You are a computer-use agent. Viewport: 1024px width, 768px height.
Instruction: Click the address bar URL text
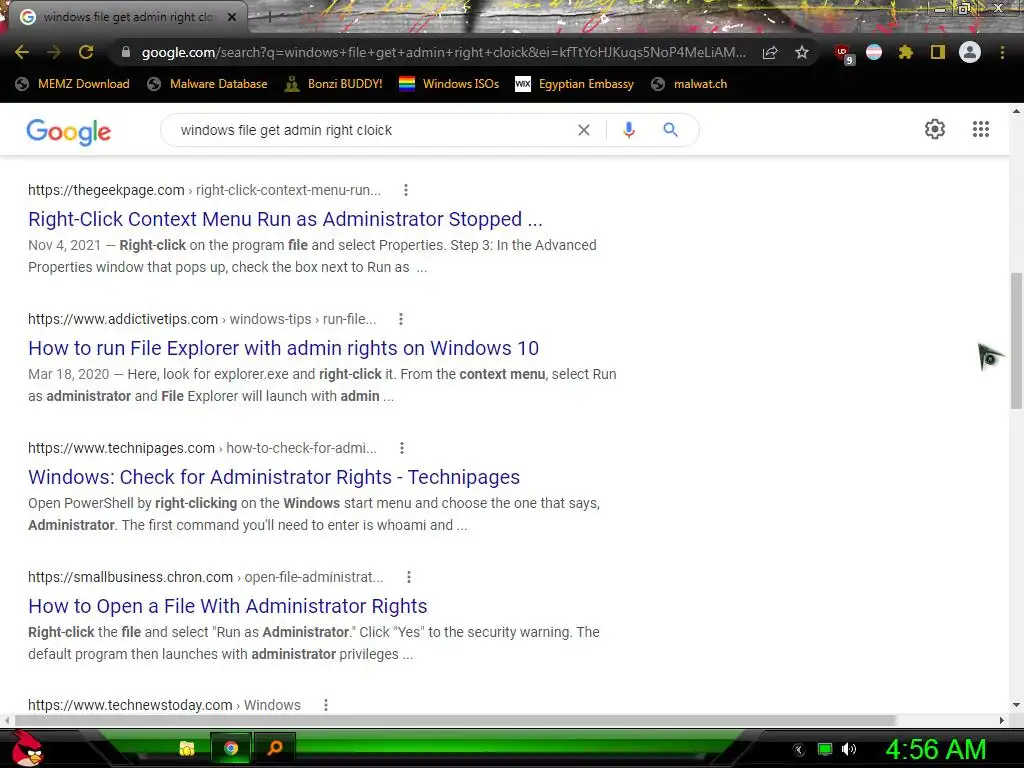click(x=444, y=52)
